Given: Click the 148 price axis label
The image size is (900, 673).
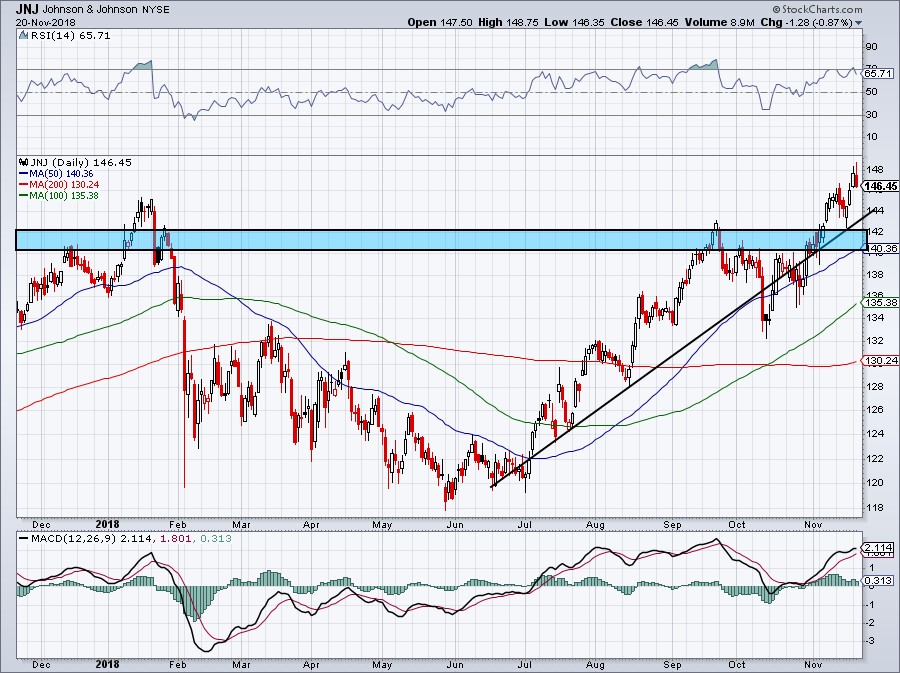Looking at the screenshot, I should coord(875,170).
